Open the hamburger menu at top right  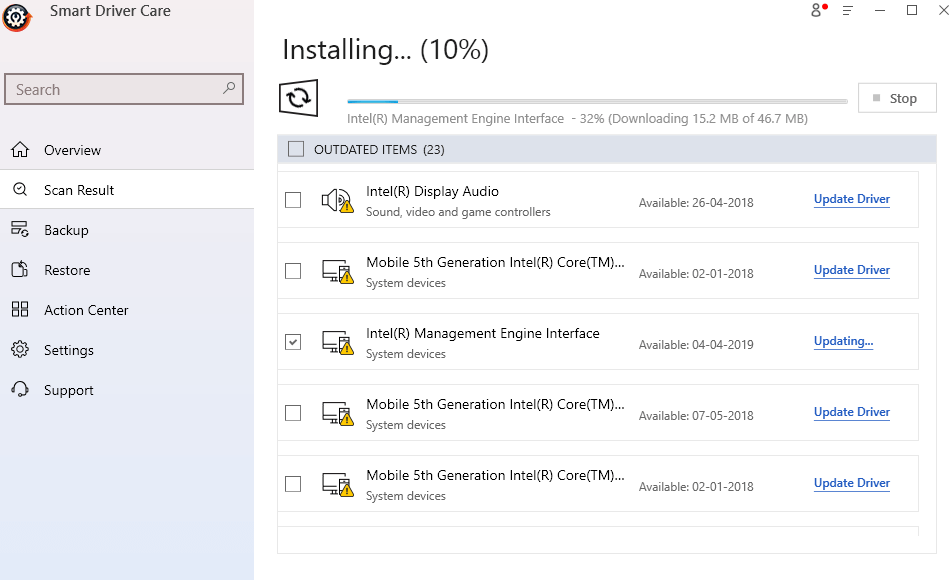[x=845, y=11]
